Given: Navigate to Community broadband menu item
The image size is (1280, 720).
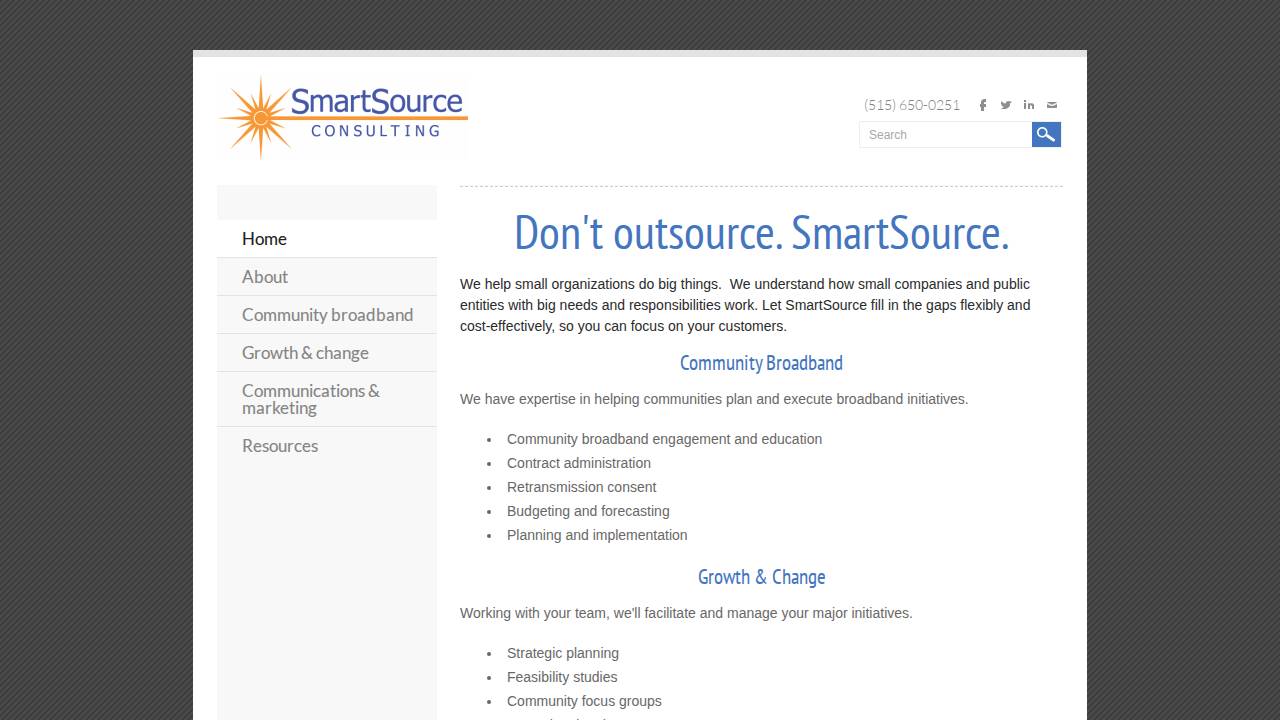Looking at the screenshot, I should click(327, 314).
